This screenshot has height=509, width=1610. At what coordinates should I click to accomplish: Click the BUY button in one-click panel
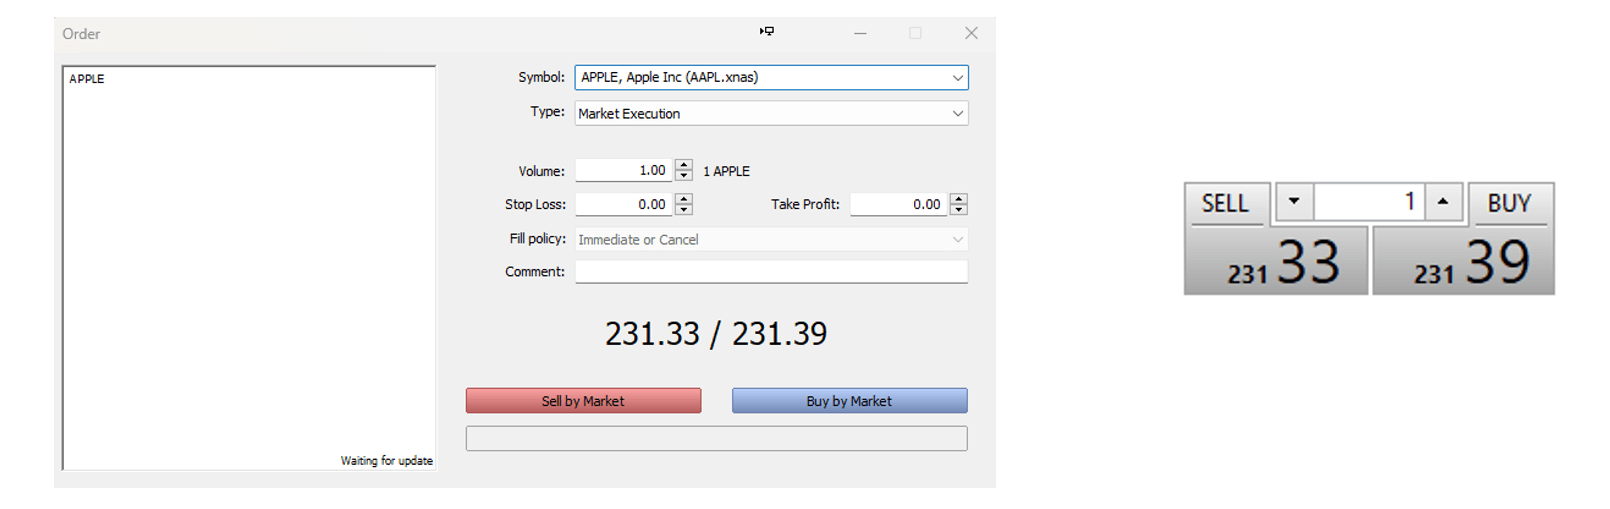pos(1510,203)
